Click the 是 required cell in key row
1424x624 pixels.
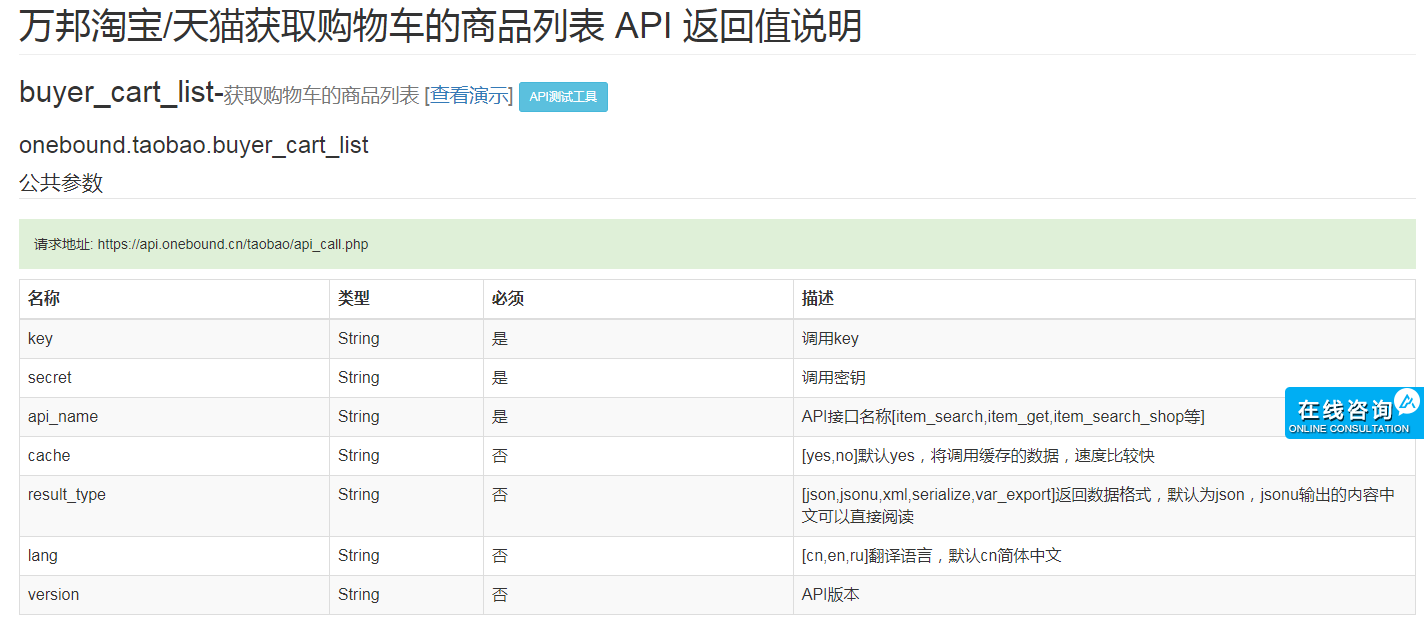(638, 339)
